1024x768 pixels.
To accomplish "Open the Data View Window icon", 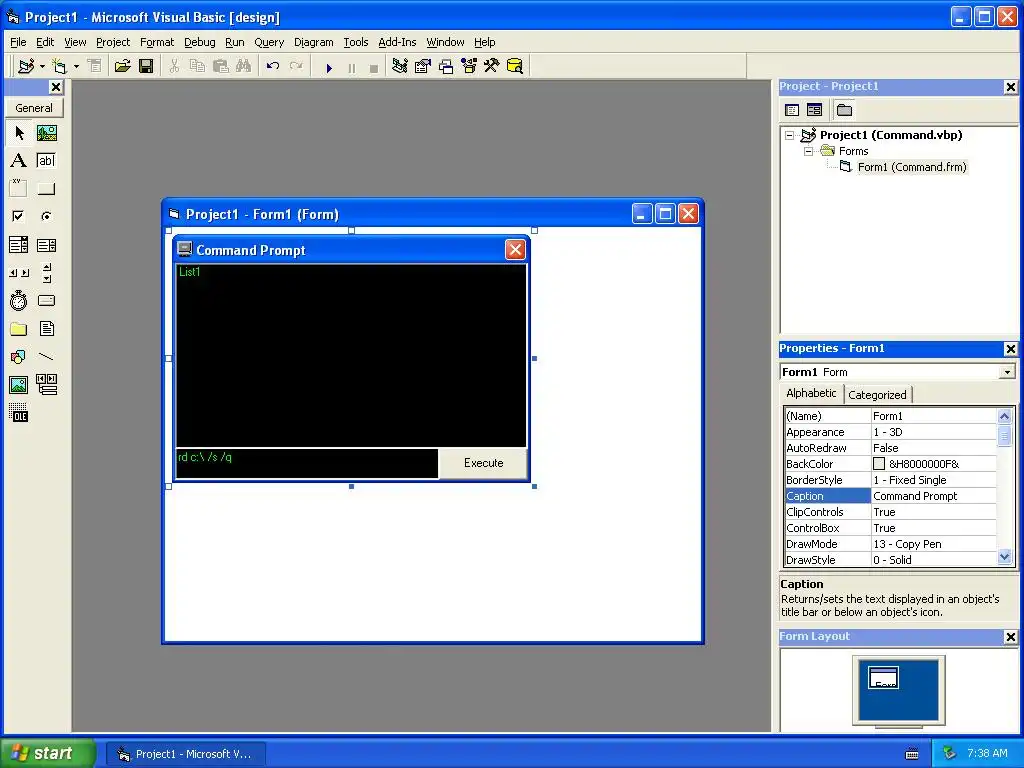I will point(515,66).
